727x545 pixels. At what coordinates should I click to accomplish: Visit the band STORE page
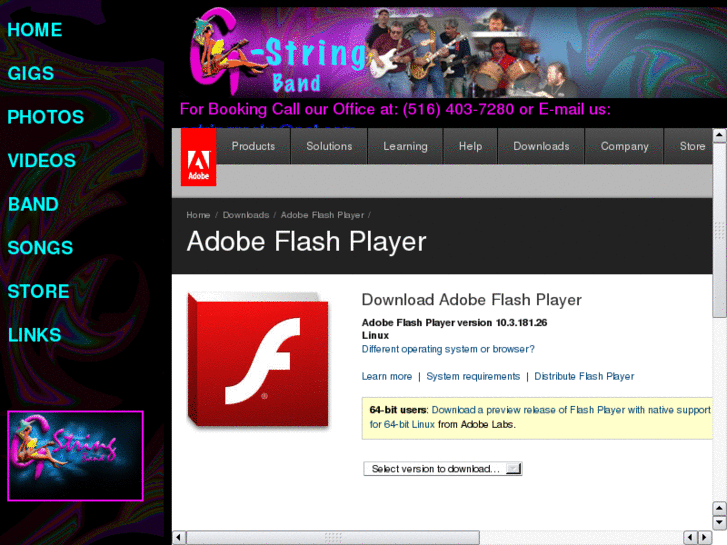tap(38, 292)
